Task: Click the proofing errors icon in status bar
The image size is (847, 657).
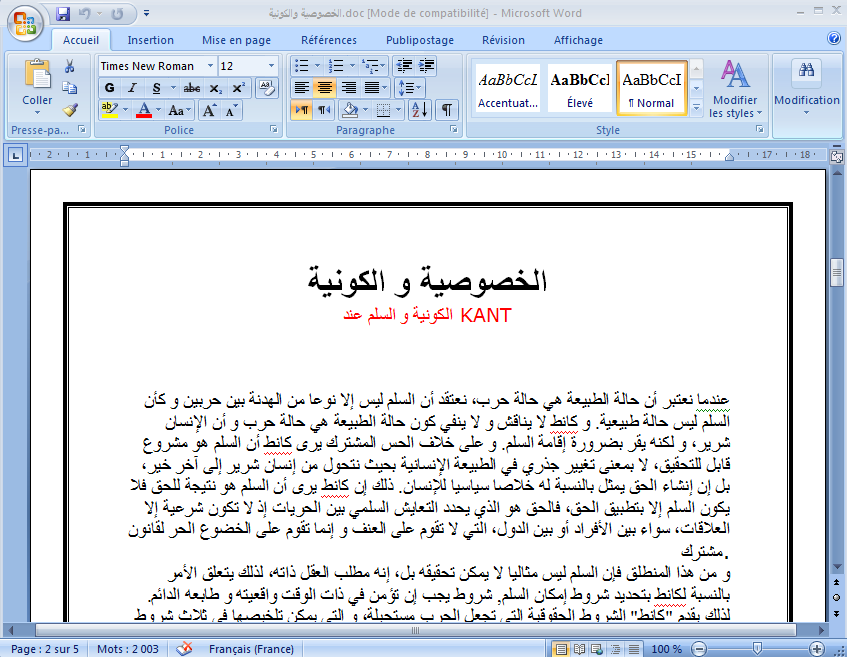Action: (x=184, y=648)
